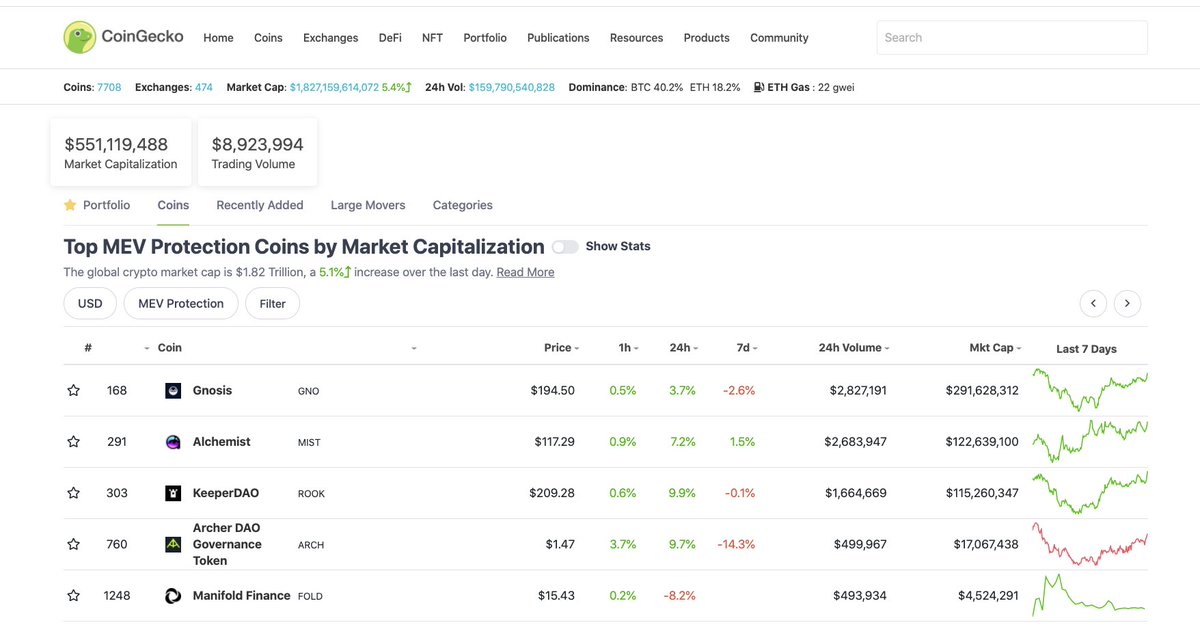The height and width of the screenshot is (625, 1200).
Task: Favorite KeeperDAO with its star icon
Action: pyautogui.click(x=73, y=493)
